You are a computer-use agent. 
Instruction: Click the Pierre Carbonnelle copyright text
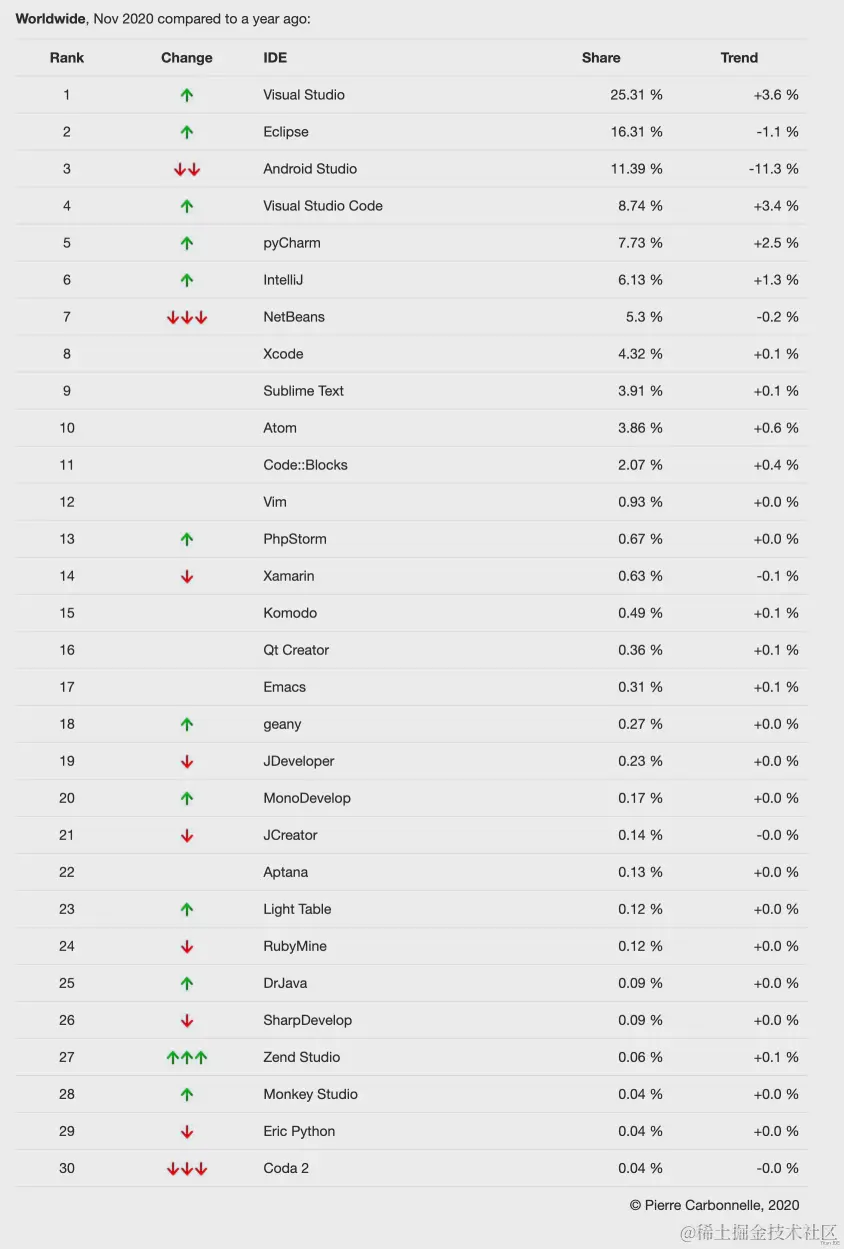[714, 1205]
